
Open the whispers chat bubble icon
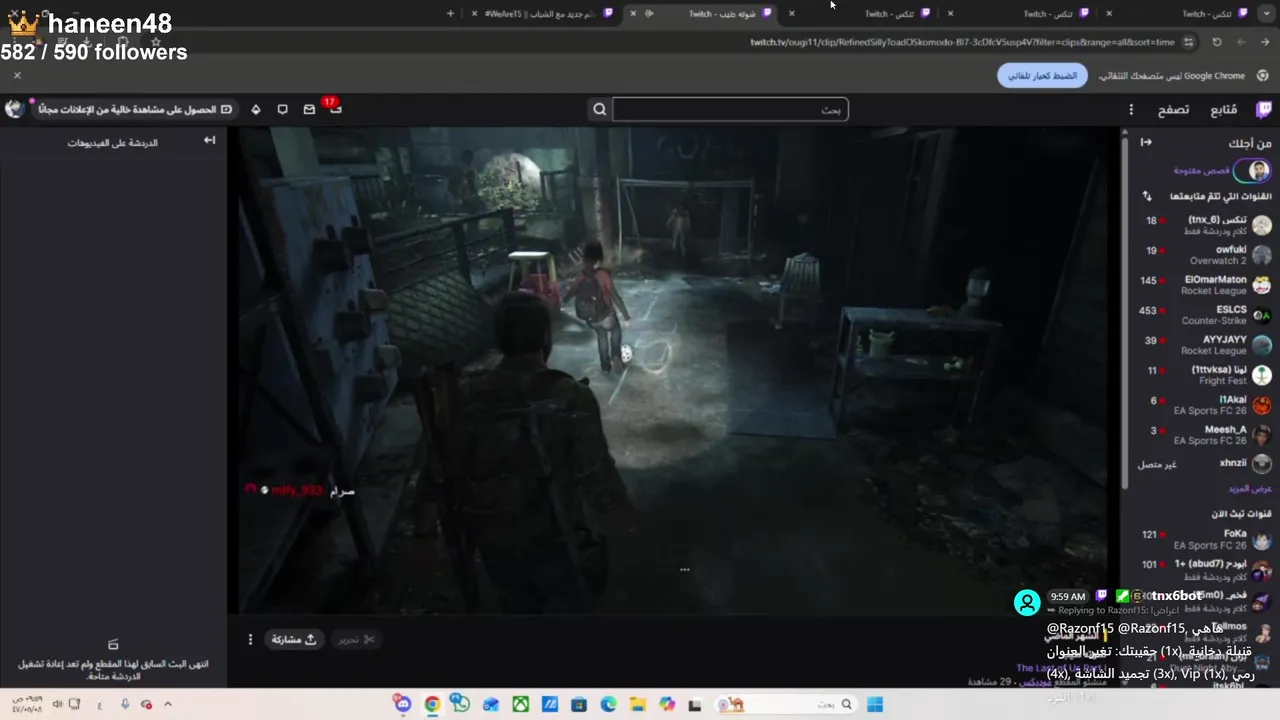(282, 109)
